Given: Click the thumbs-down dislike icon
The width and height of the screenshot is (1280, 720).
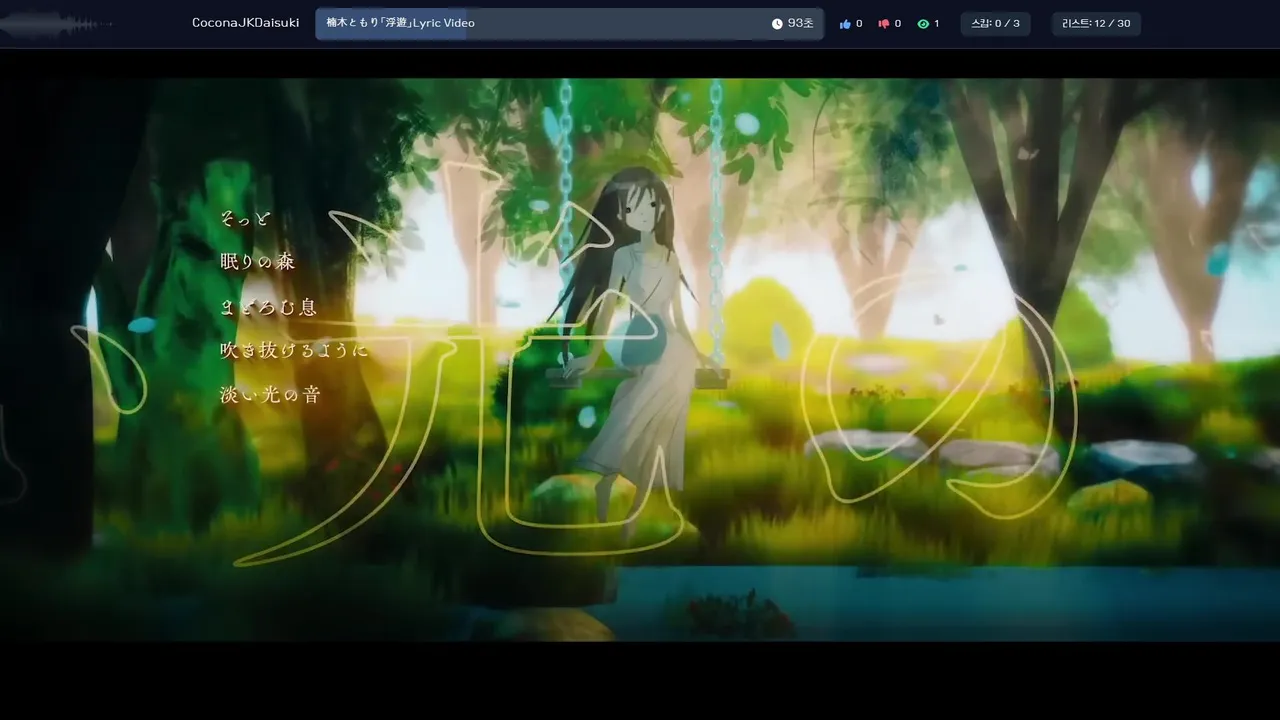Looking at the screenshot, I should 884,24.
